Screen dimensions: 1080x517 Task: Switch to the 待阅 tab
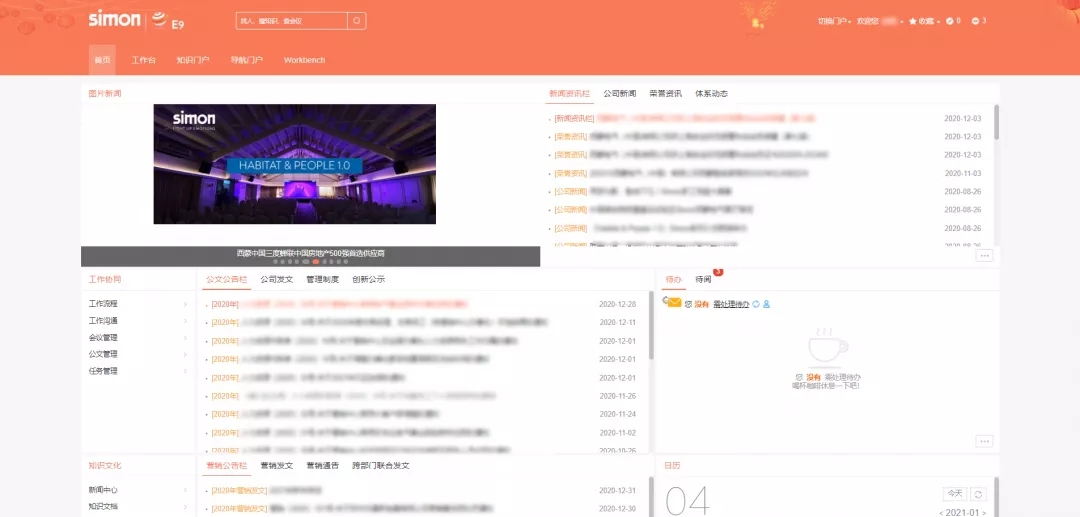pos(703,279)
